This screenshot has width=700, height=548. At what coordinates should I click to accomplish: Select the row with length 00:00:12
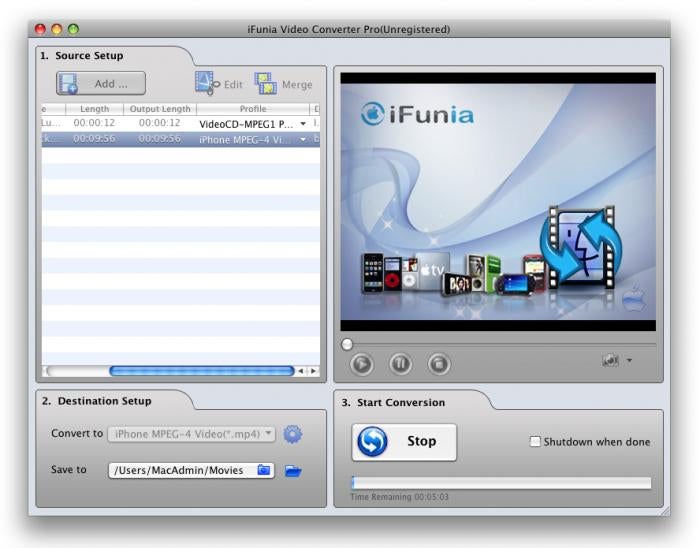point(181,123)
